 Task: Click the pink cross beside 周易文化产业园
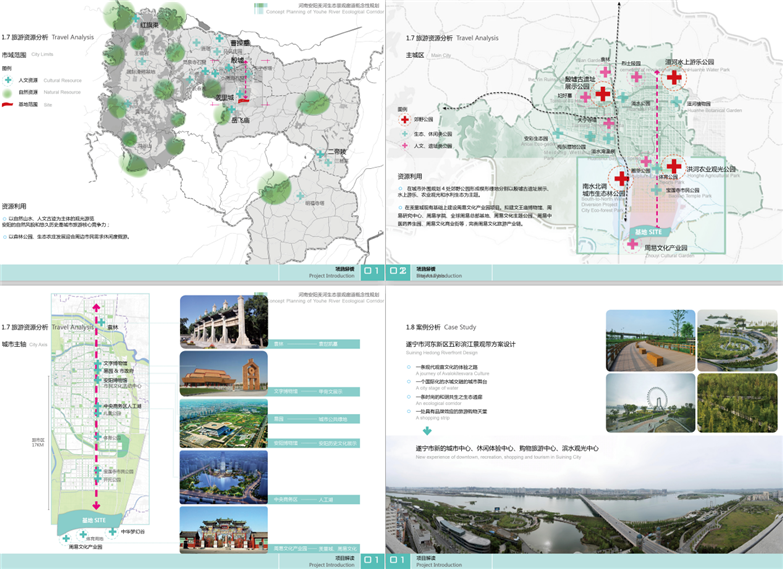(x=633, y=244)
